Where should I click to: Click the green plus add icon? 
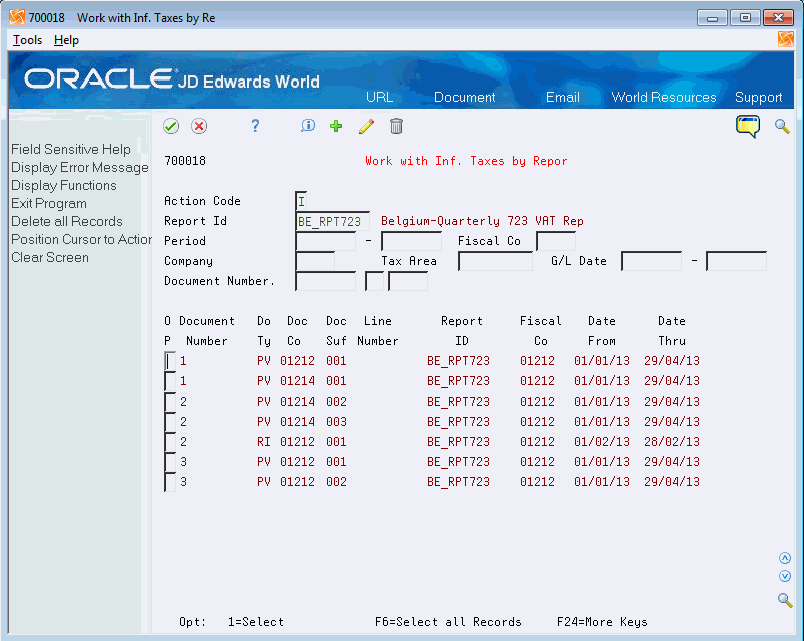[x=336, y=126]
